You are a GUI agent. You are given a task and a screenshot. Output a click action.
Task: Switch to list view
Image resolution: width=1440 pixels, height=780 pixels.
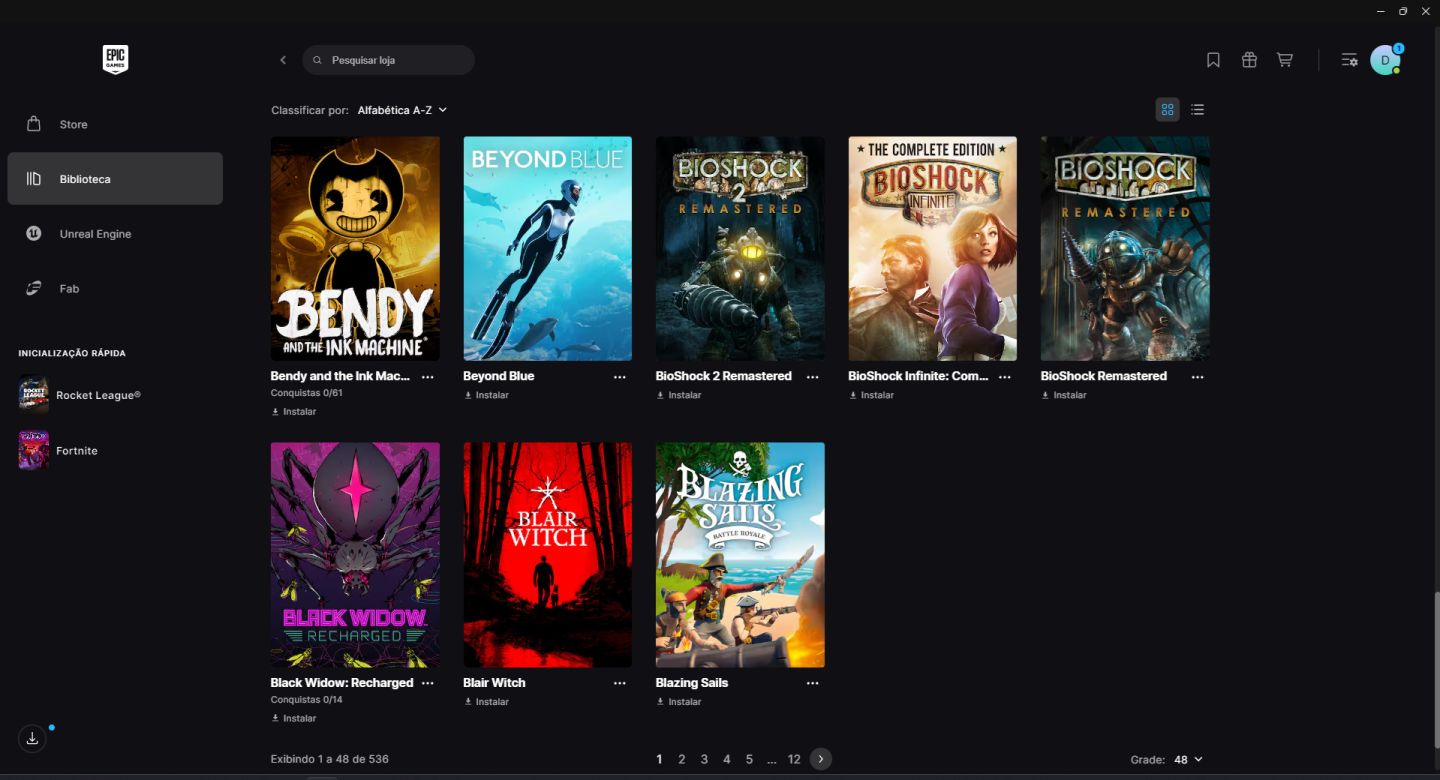(x=1198, y=110)
